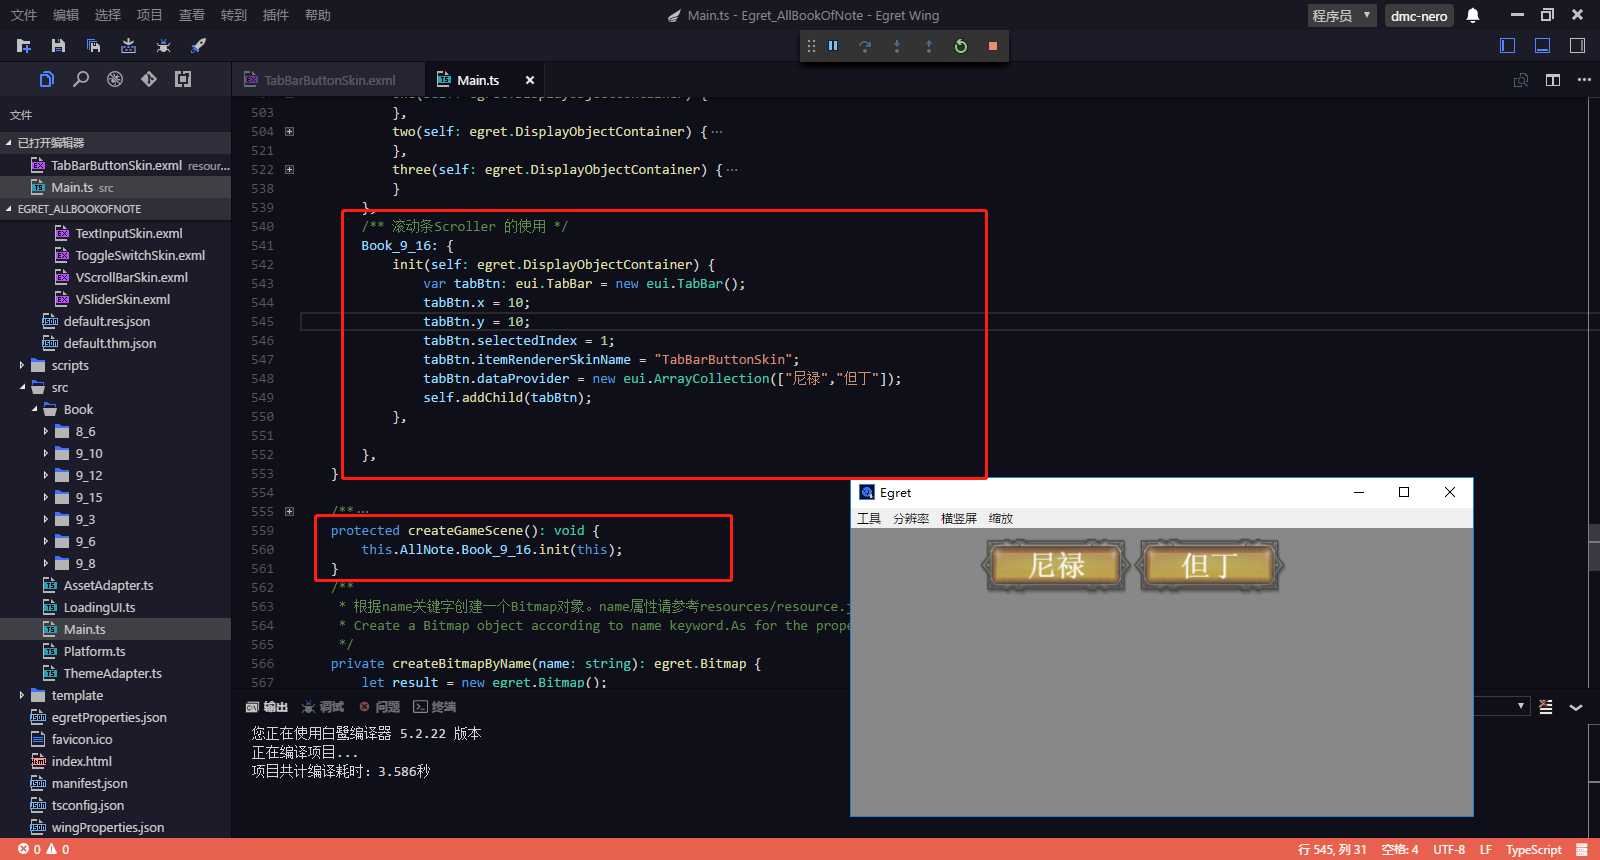The image size is (1600, 860).
Task: Open the file explorer sidebar view
Action: (47, 79)
